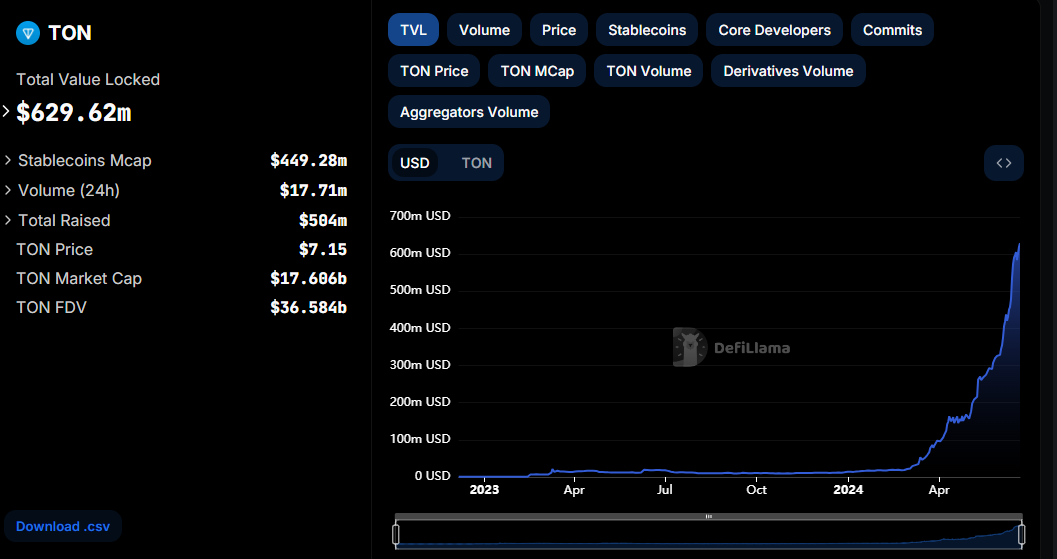The image size is (1057, 559).
Task: Switch chart denomination to TON
Action: tap(477, 163)
